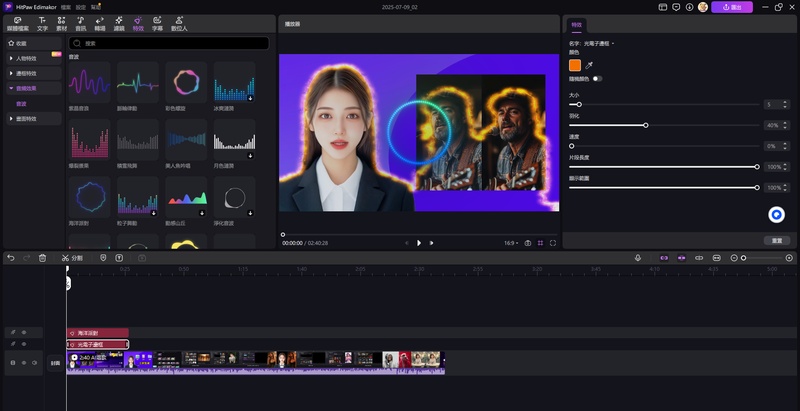Open the 媒體檔案 media tab

(x=17, y=24)
